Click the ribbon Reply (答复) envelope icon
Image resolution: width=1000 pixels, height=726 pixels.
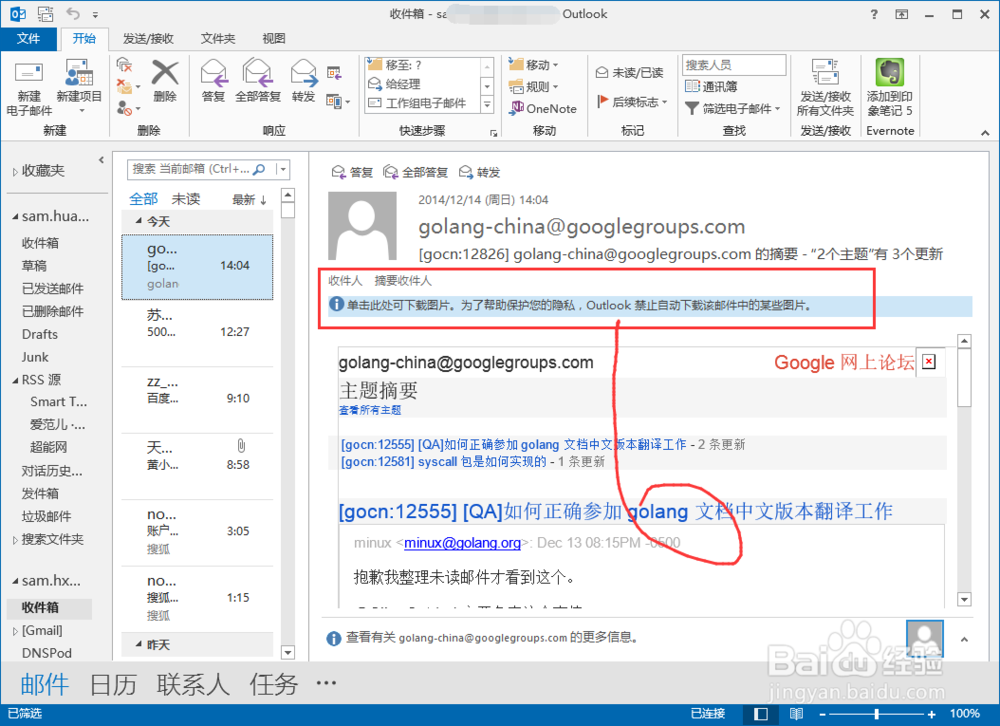point(214,73)
